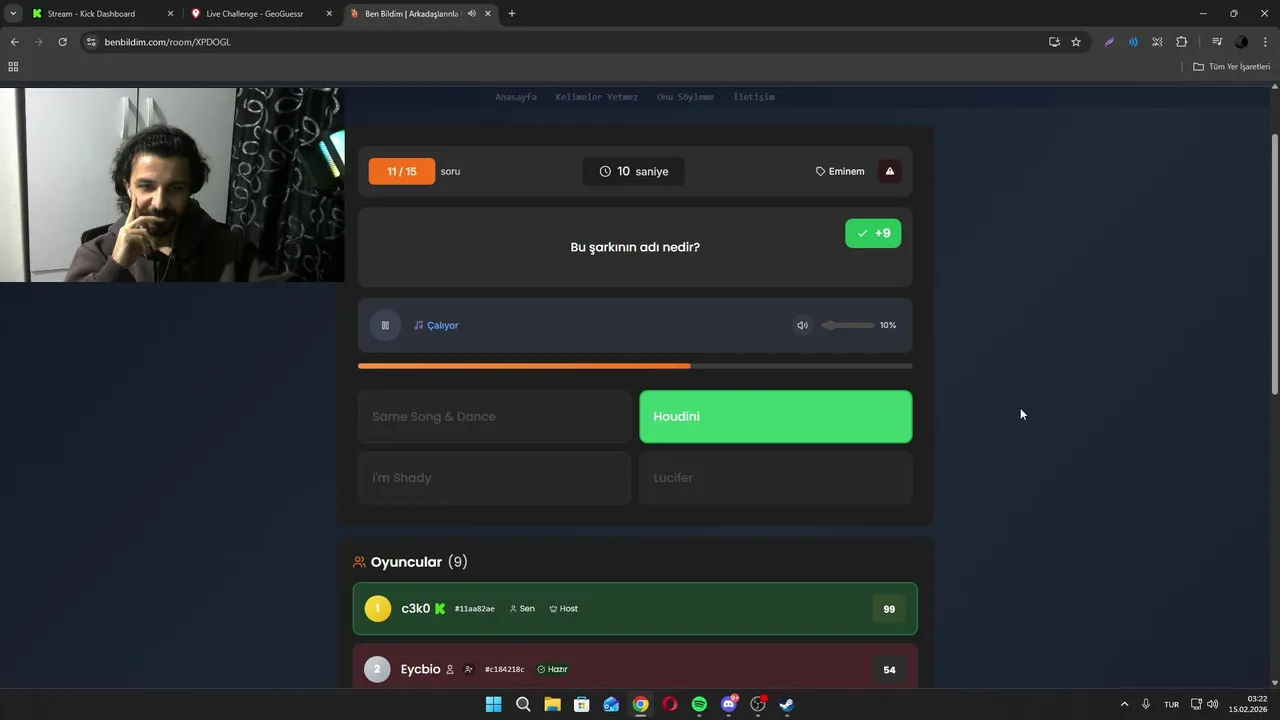Click the Hazır status on Eycbio
Image resolution: width=1280 pixels, height=720 pixels.
click(x=553, y=669)
